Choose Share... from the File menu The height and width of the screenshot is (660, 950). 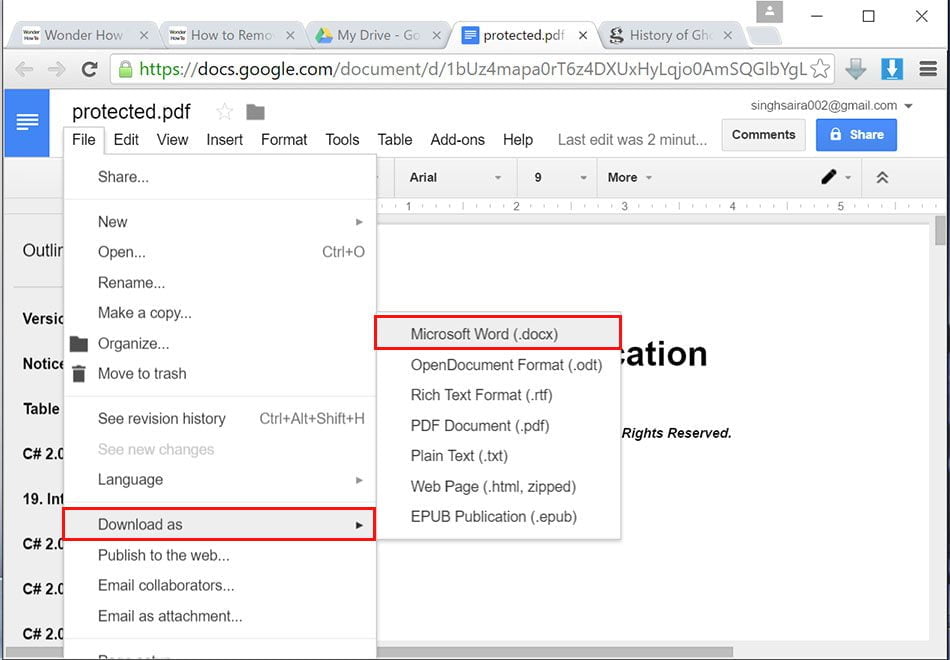point(220,177)
